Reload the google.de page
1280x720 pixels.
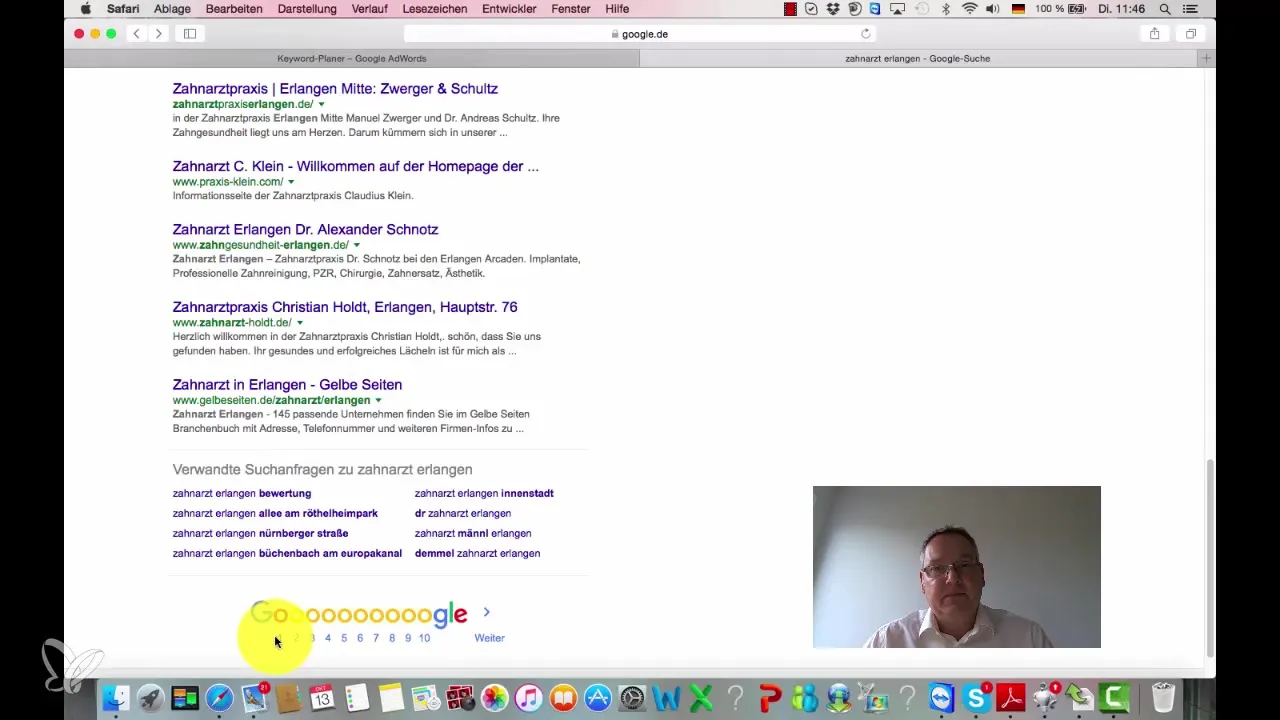point(866,34)
